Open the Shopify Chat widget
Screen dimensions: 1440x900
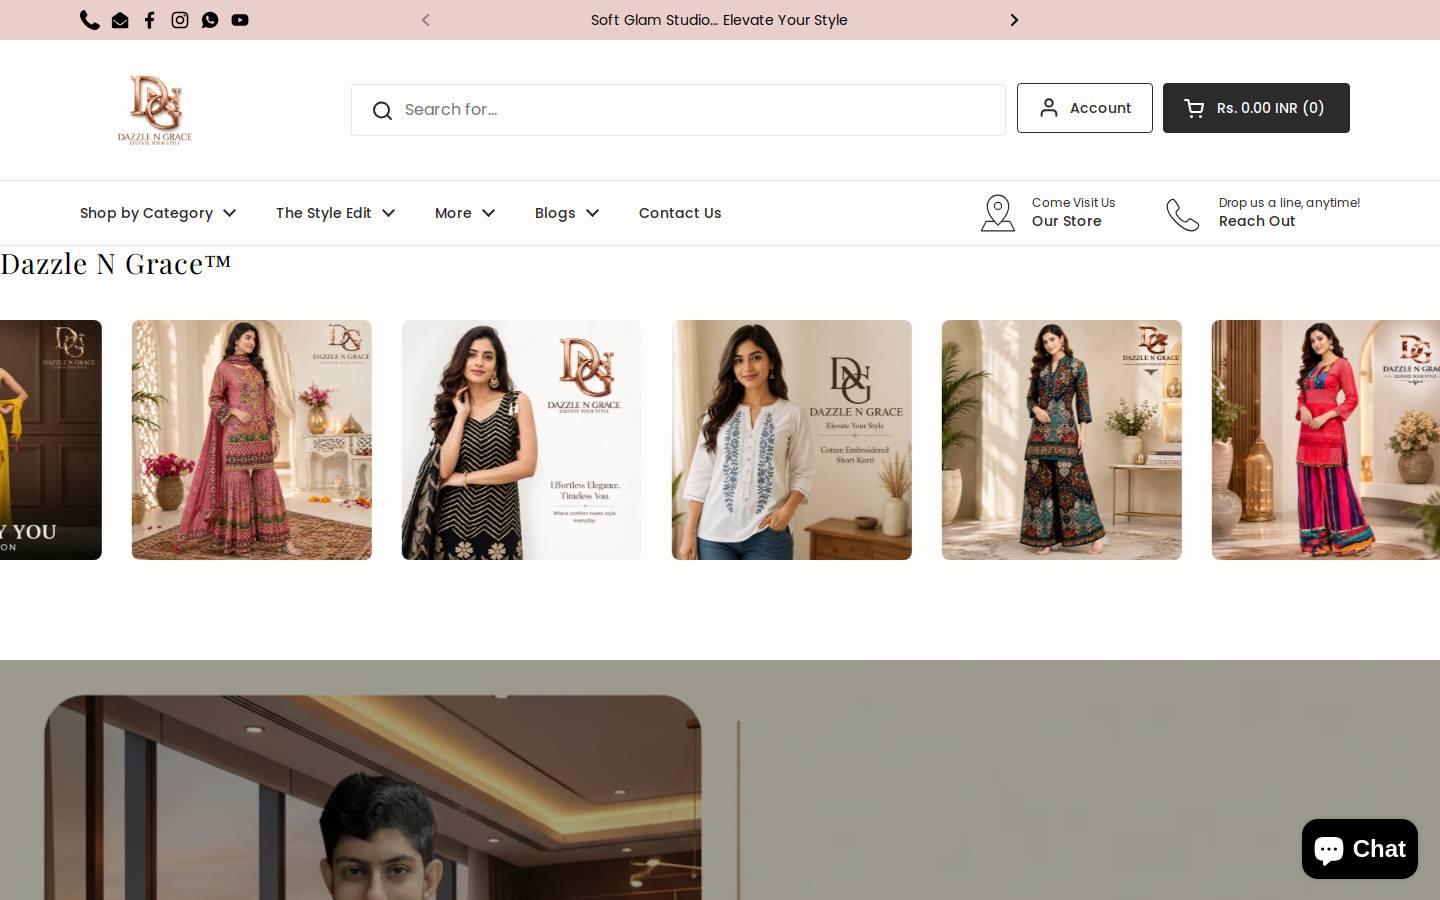1360,849
